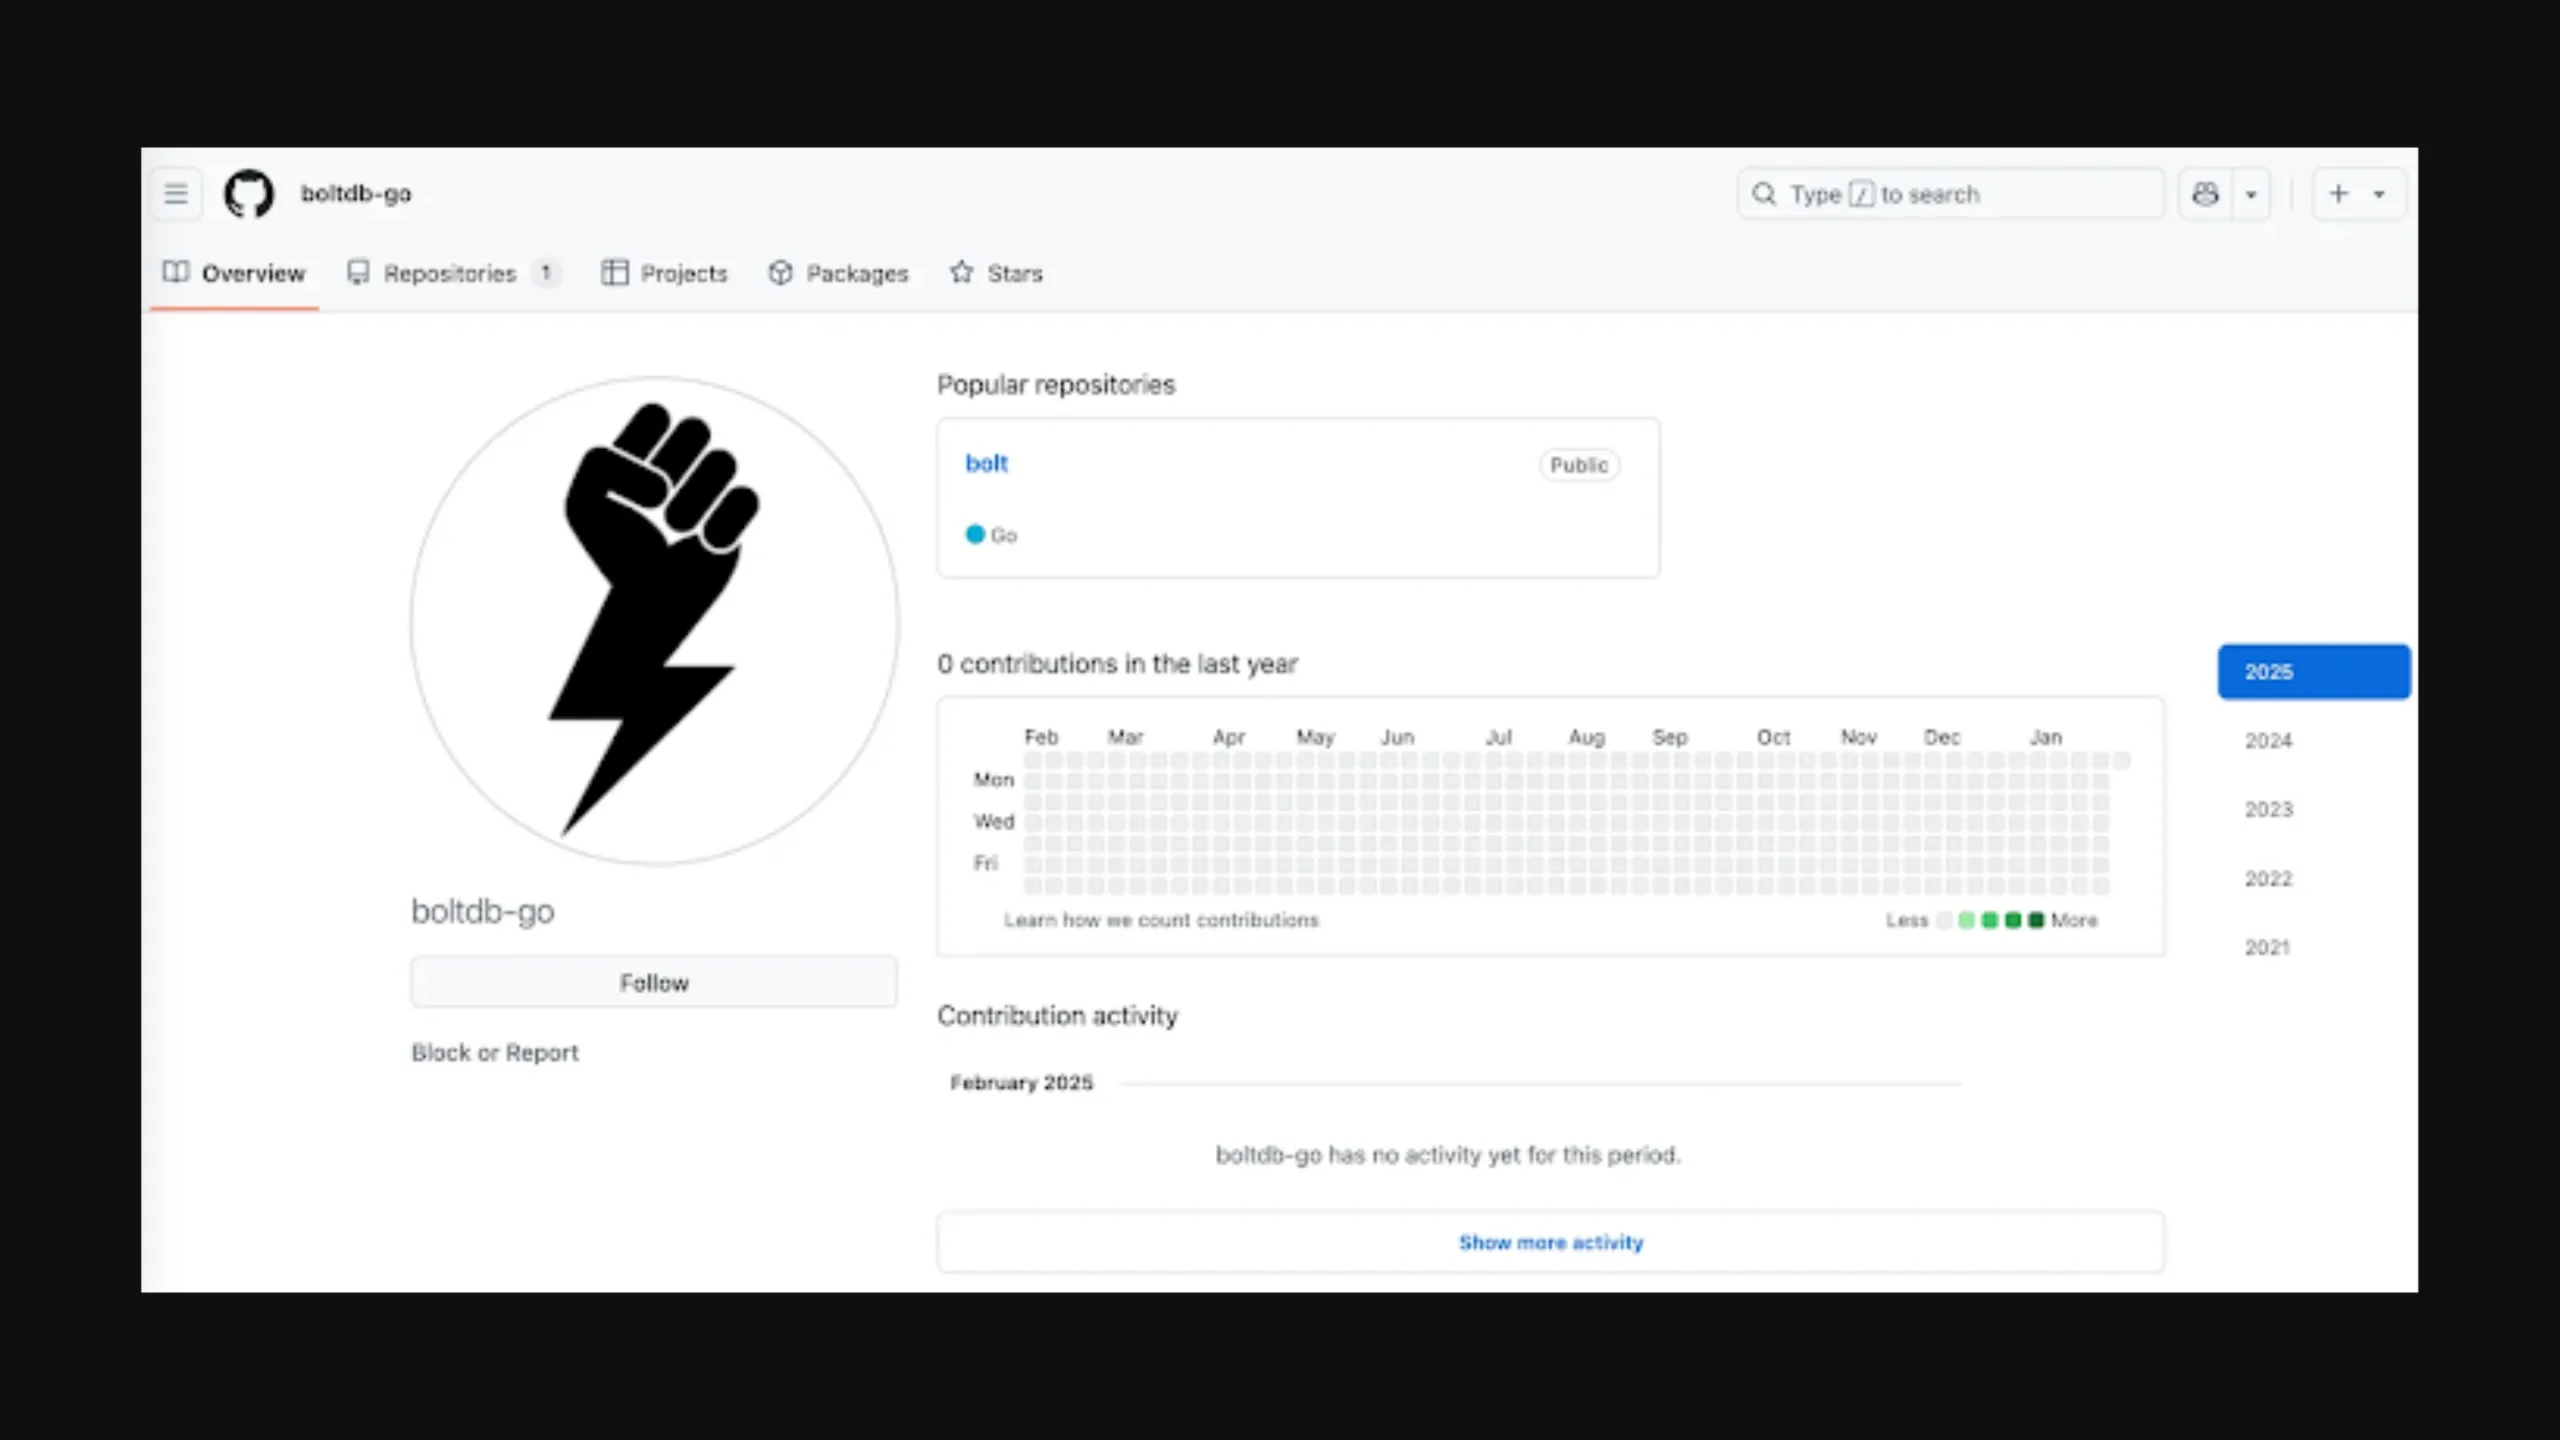Screen dimensions: 2560x1440
Task: Open the Stars tab
Action: (996, 273)
